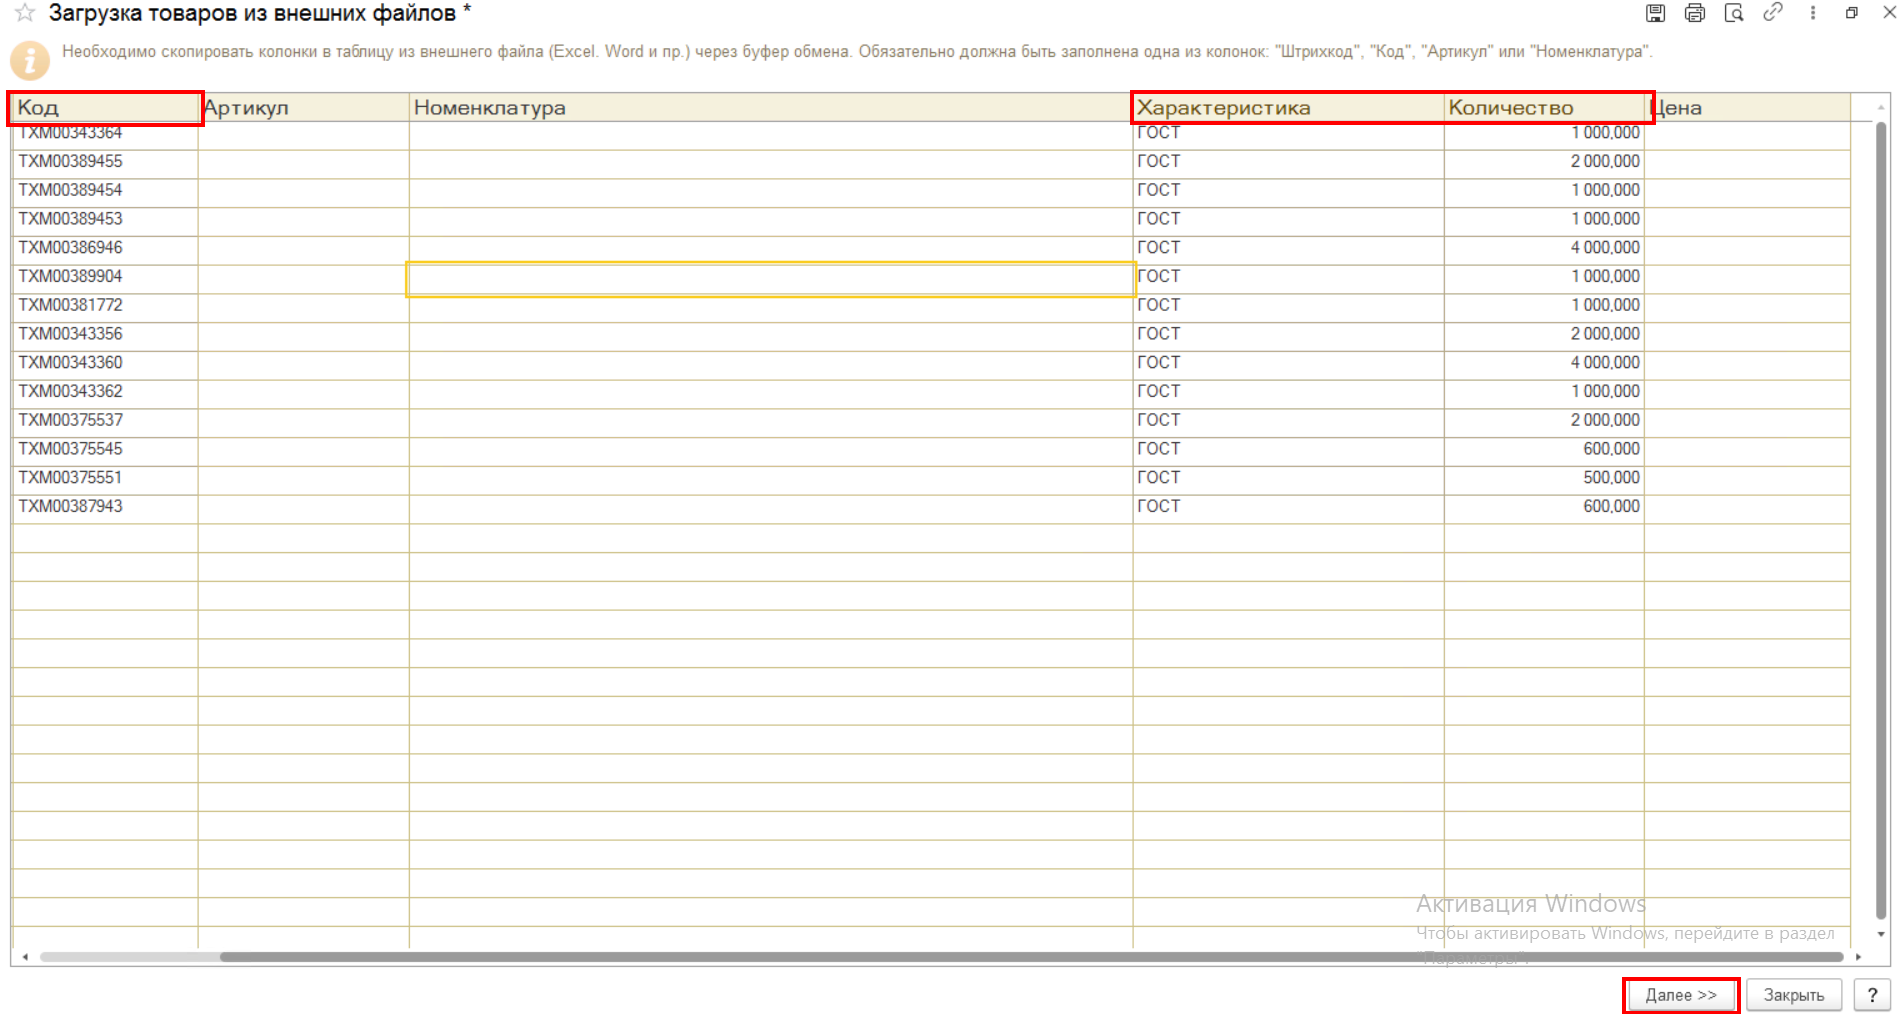Click the vertical scrollbar down arrow
1899x1014 pixels.
click(x=1881, y=934)
